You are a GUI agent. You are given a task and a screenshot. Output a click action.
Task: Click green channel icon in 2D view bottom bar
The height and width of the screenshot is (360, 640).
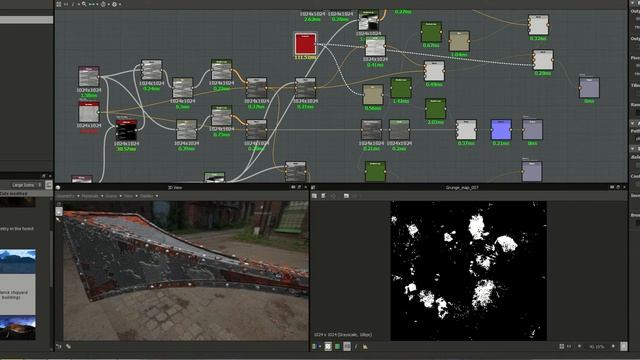[338, 347]
